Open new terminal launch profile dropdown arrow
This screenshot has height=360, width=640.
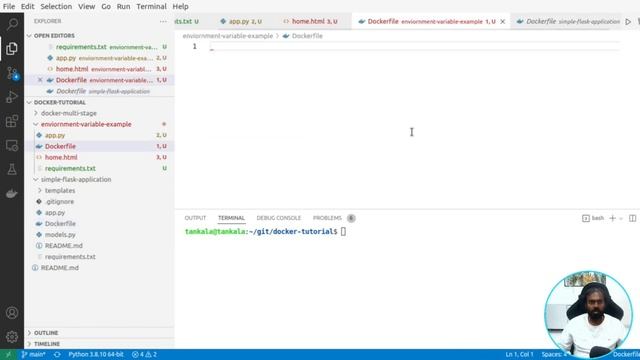coord(621,218)
